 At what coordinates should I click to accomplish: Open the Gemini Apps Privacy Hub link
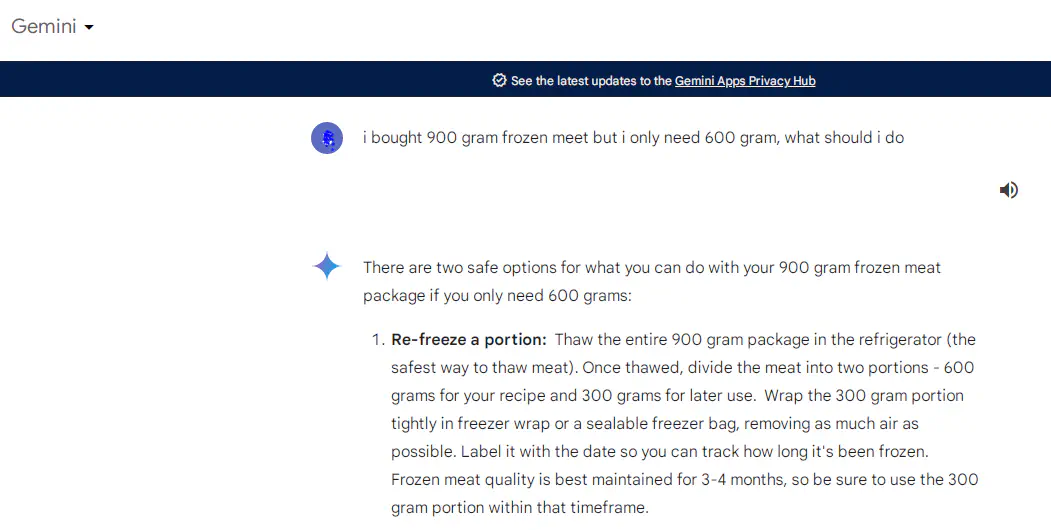coord(745,81)
